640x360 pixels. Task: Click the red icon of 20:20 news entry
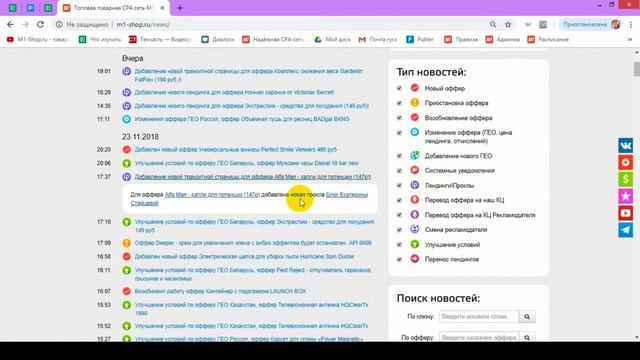(x=127, y=150)
